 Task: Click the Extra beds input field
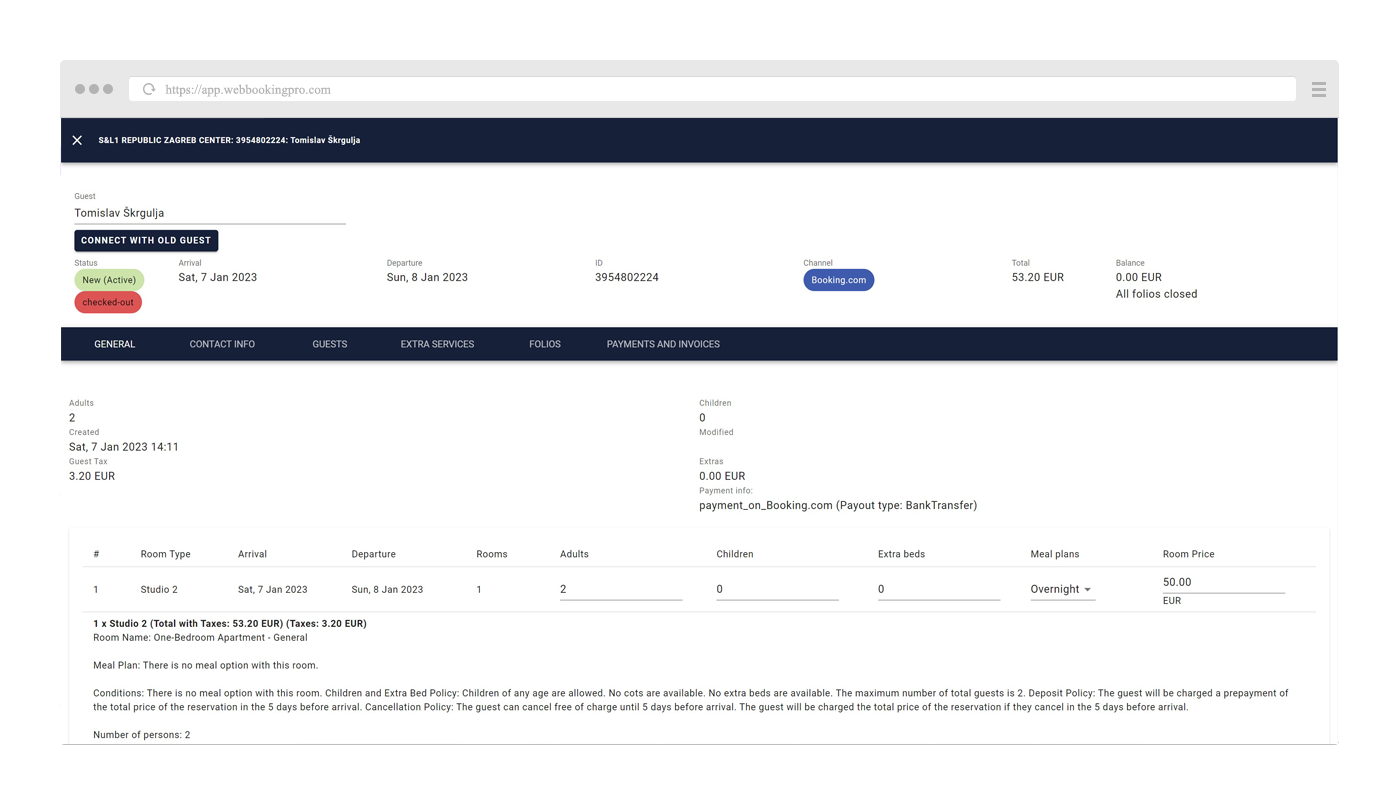click(938, 590)
